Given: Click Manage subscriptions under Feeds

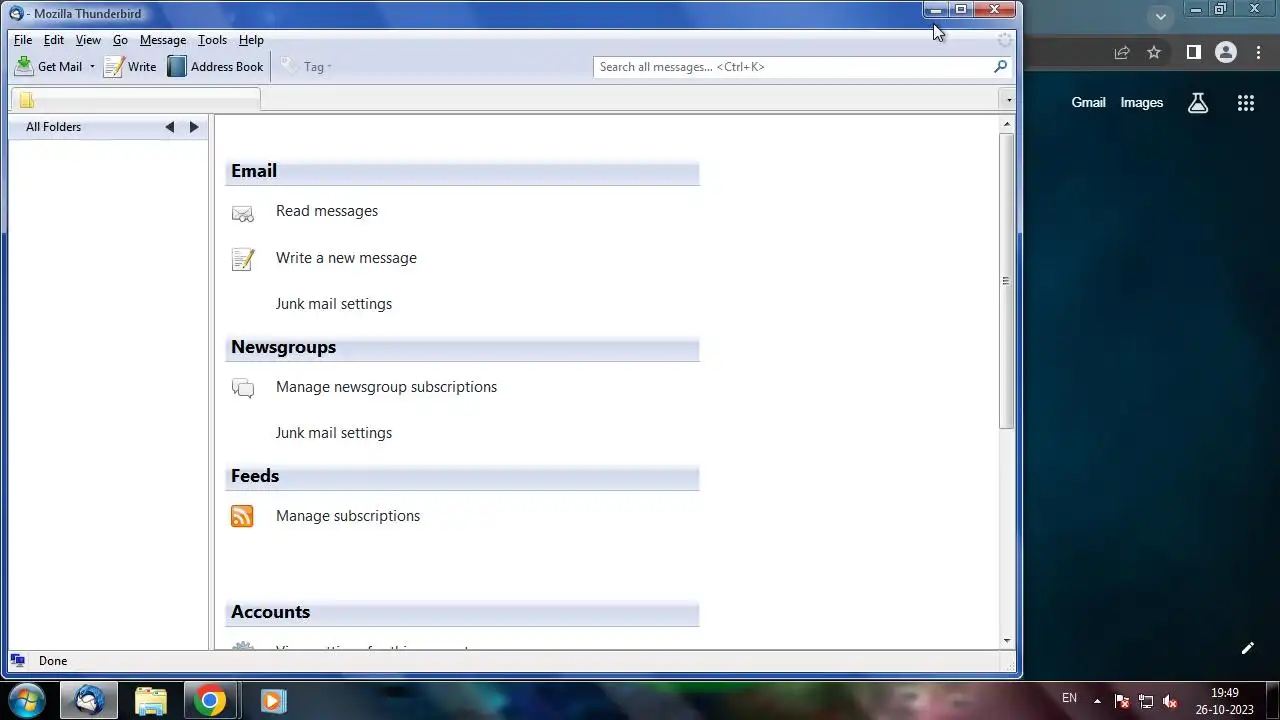Looking at the screenshot, I should click(x=348, y=516).
